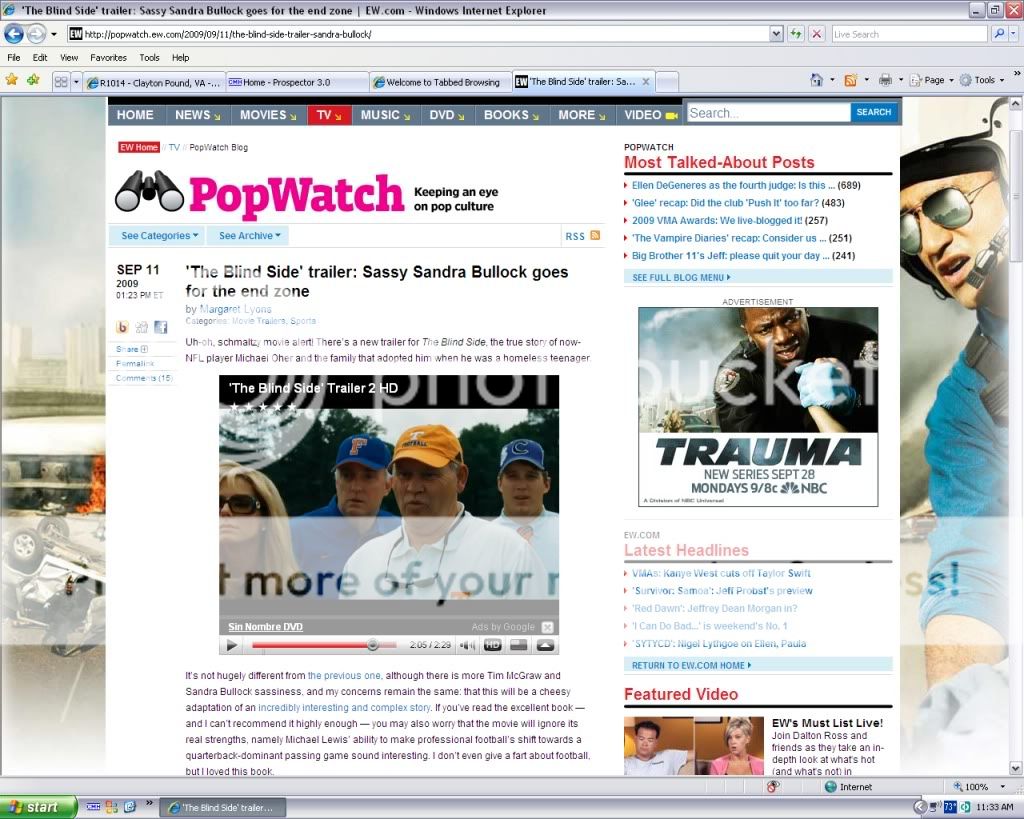Open the Favorites Center star icon
Image resolution: width=1024 pixels, height=819 pixels.
[12, 80]
